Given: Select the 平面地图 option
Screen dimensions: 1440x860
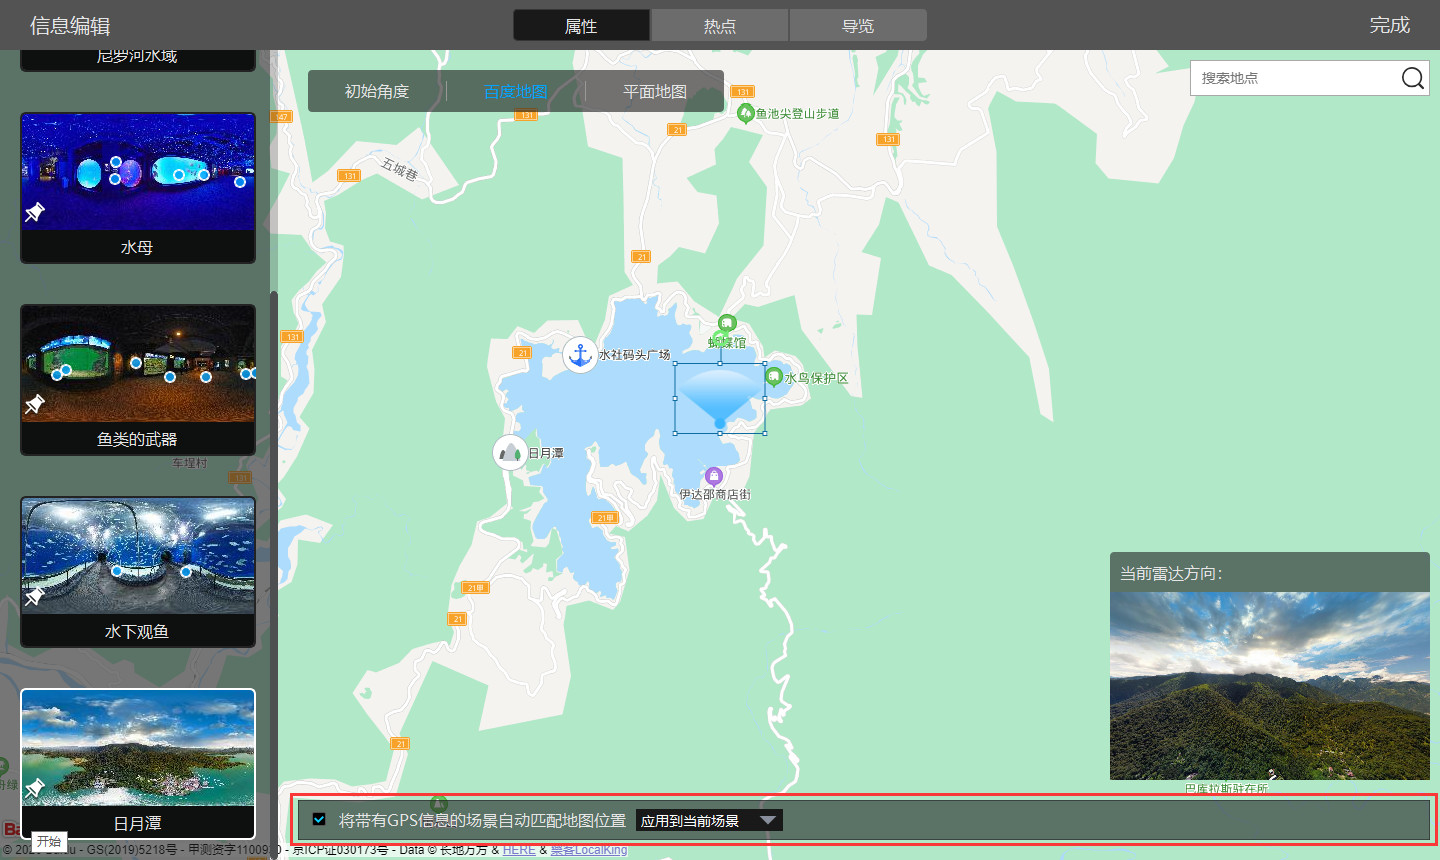Looking at the screenshot, I should pos(654,92).
